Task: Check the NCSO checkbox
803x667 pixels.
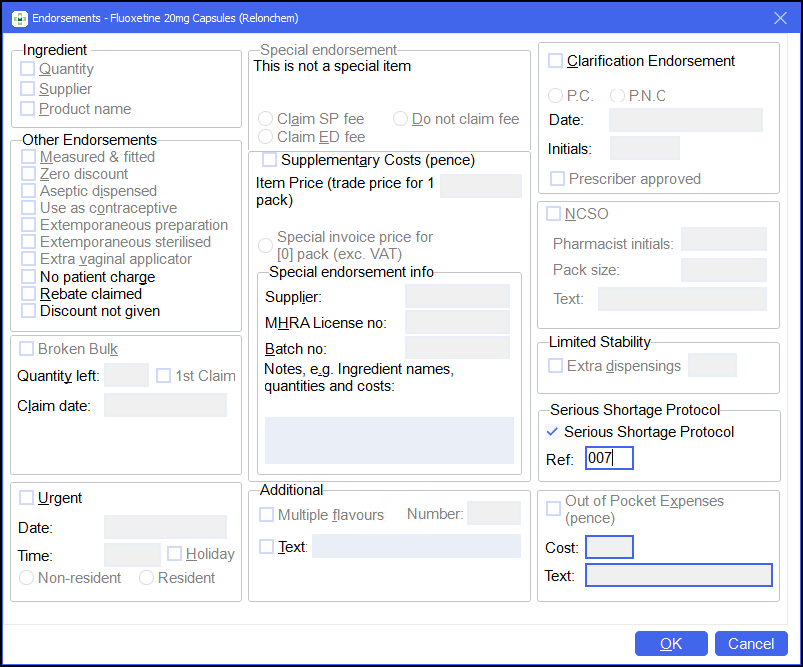Action: [x=553, y=214]
